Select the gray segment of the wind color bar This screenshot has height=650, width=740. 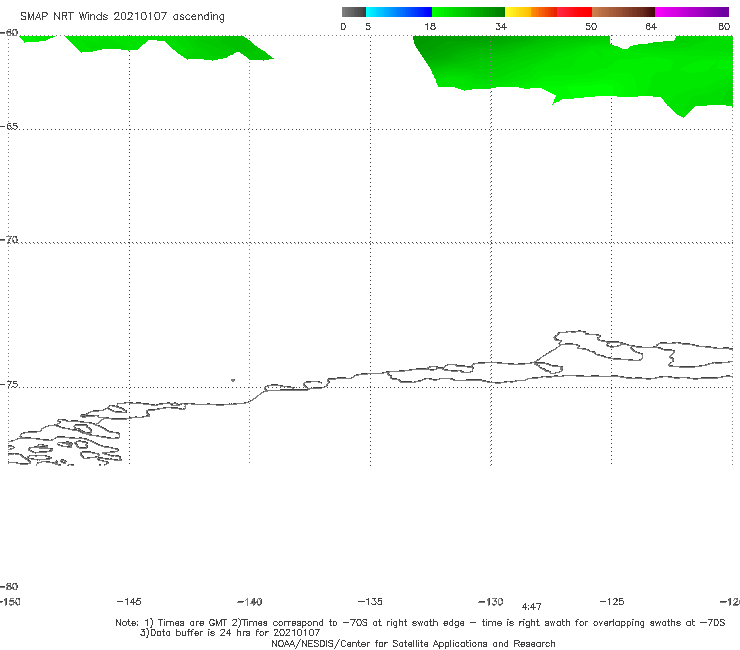[354, 12]
